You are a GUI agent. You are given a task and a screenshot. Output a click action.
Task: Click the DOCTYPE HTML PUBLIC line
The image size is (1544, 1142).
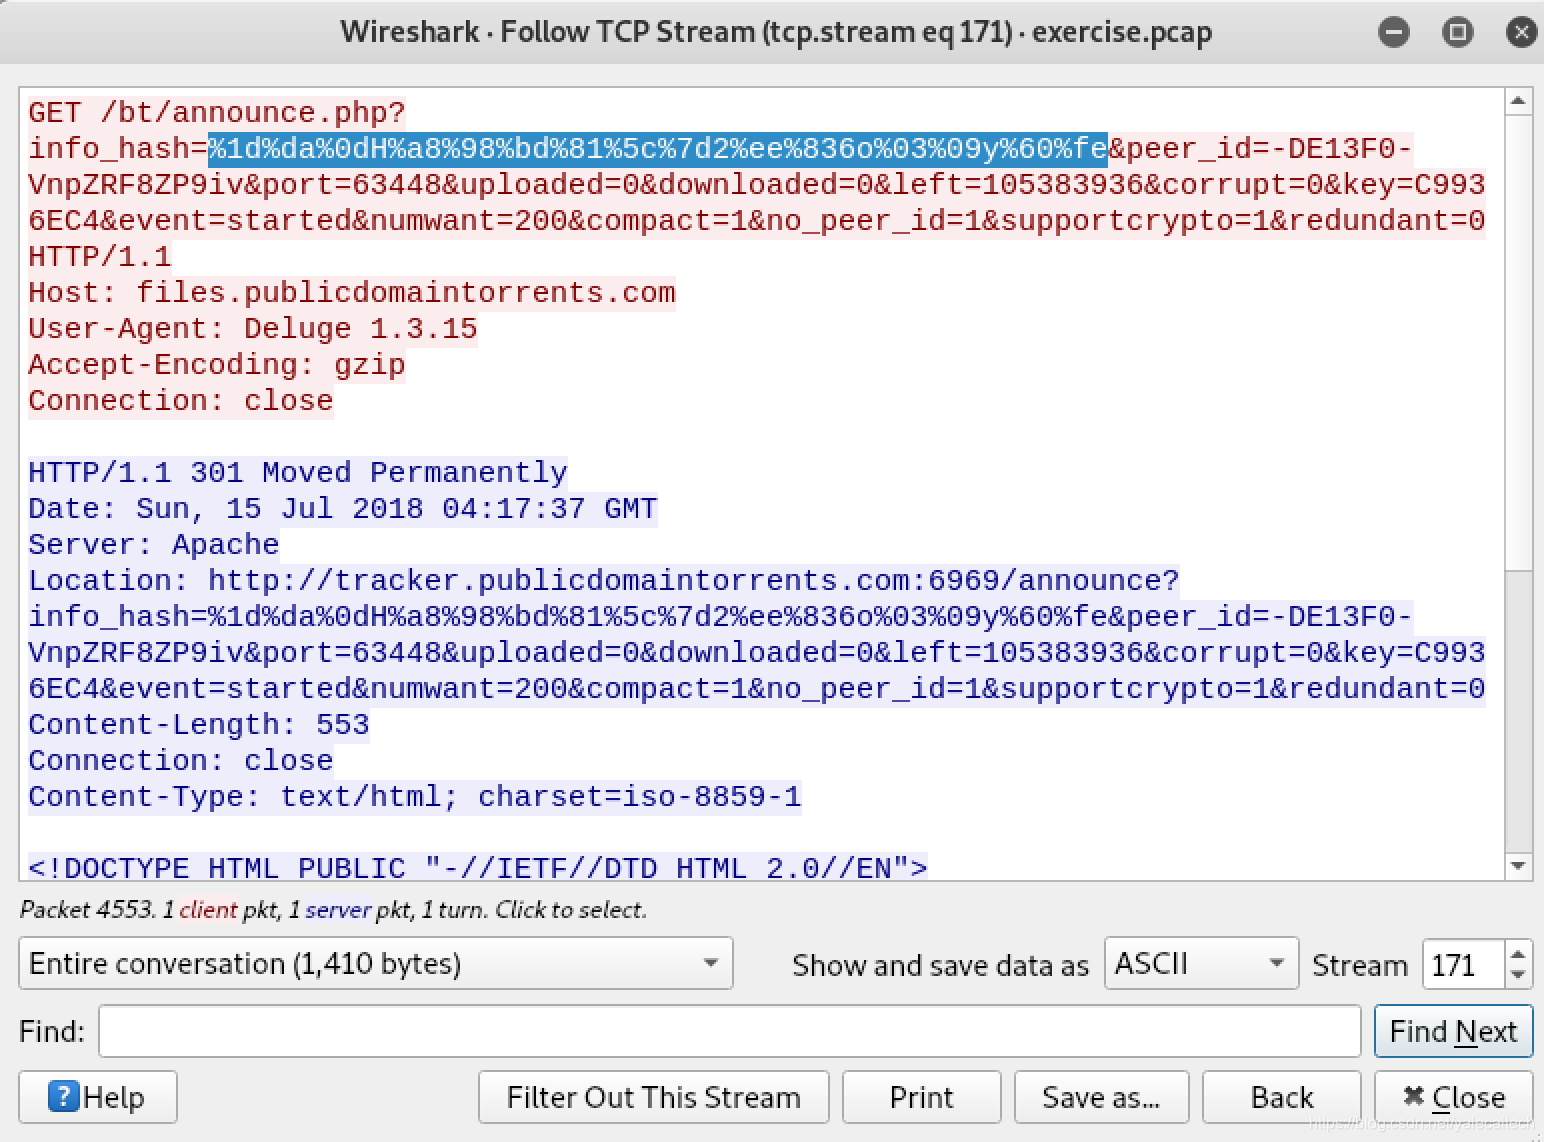point(478,866)
